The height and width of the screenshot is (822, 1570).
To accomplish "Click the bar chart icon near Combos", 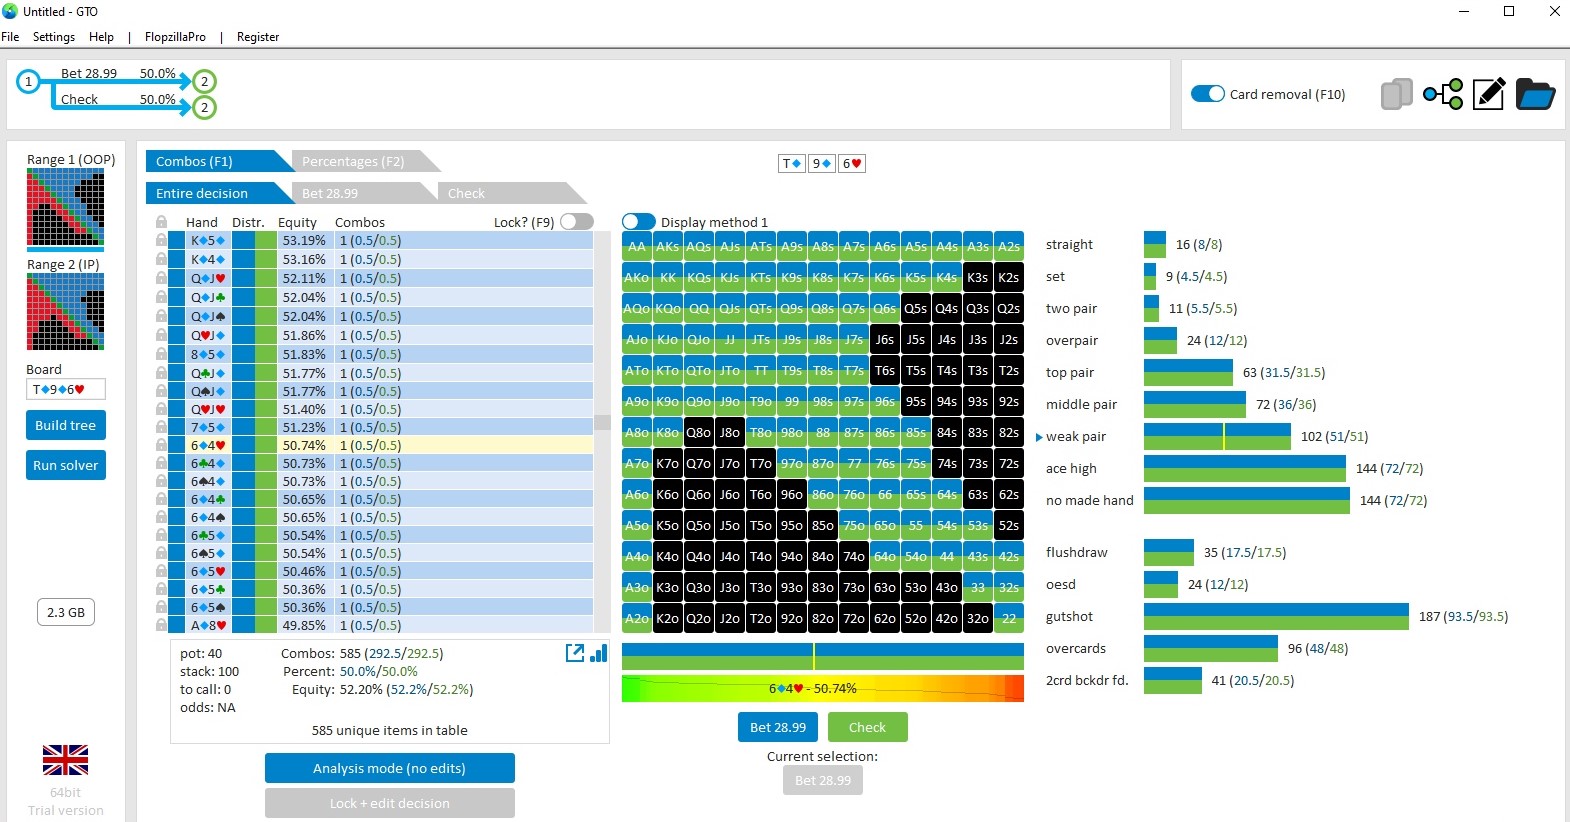I will (x=599, y=653).
